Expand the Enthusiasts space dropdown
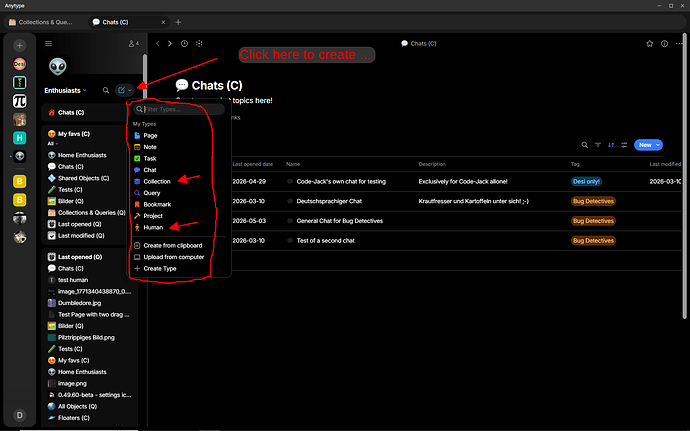This screenshot has height=431, width=690. tap(65, 90)
